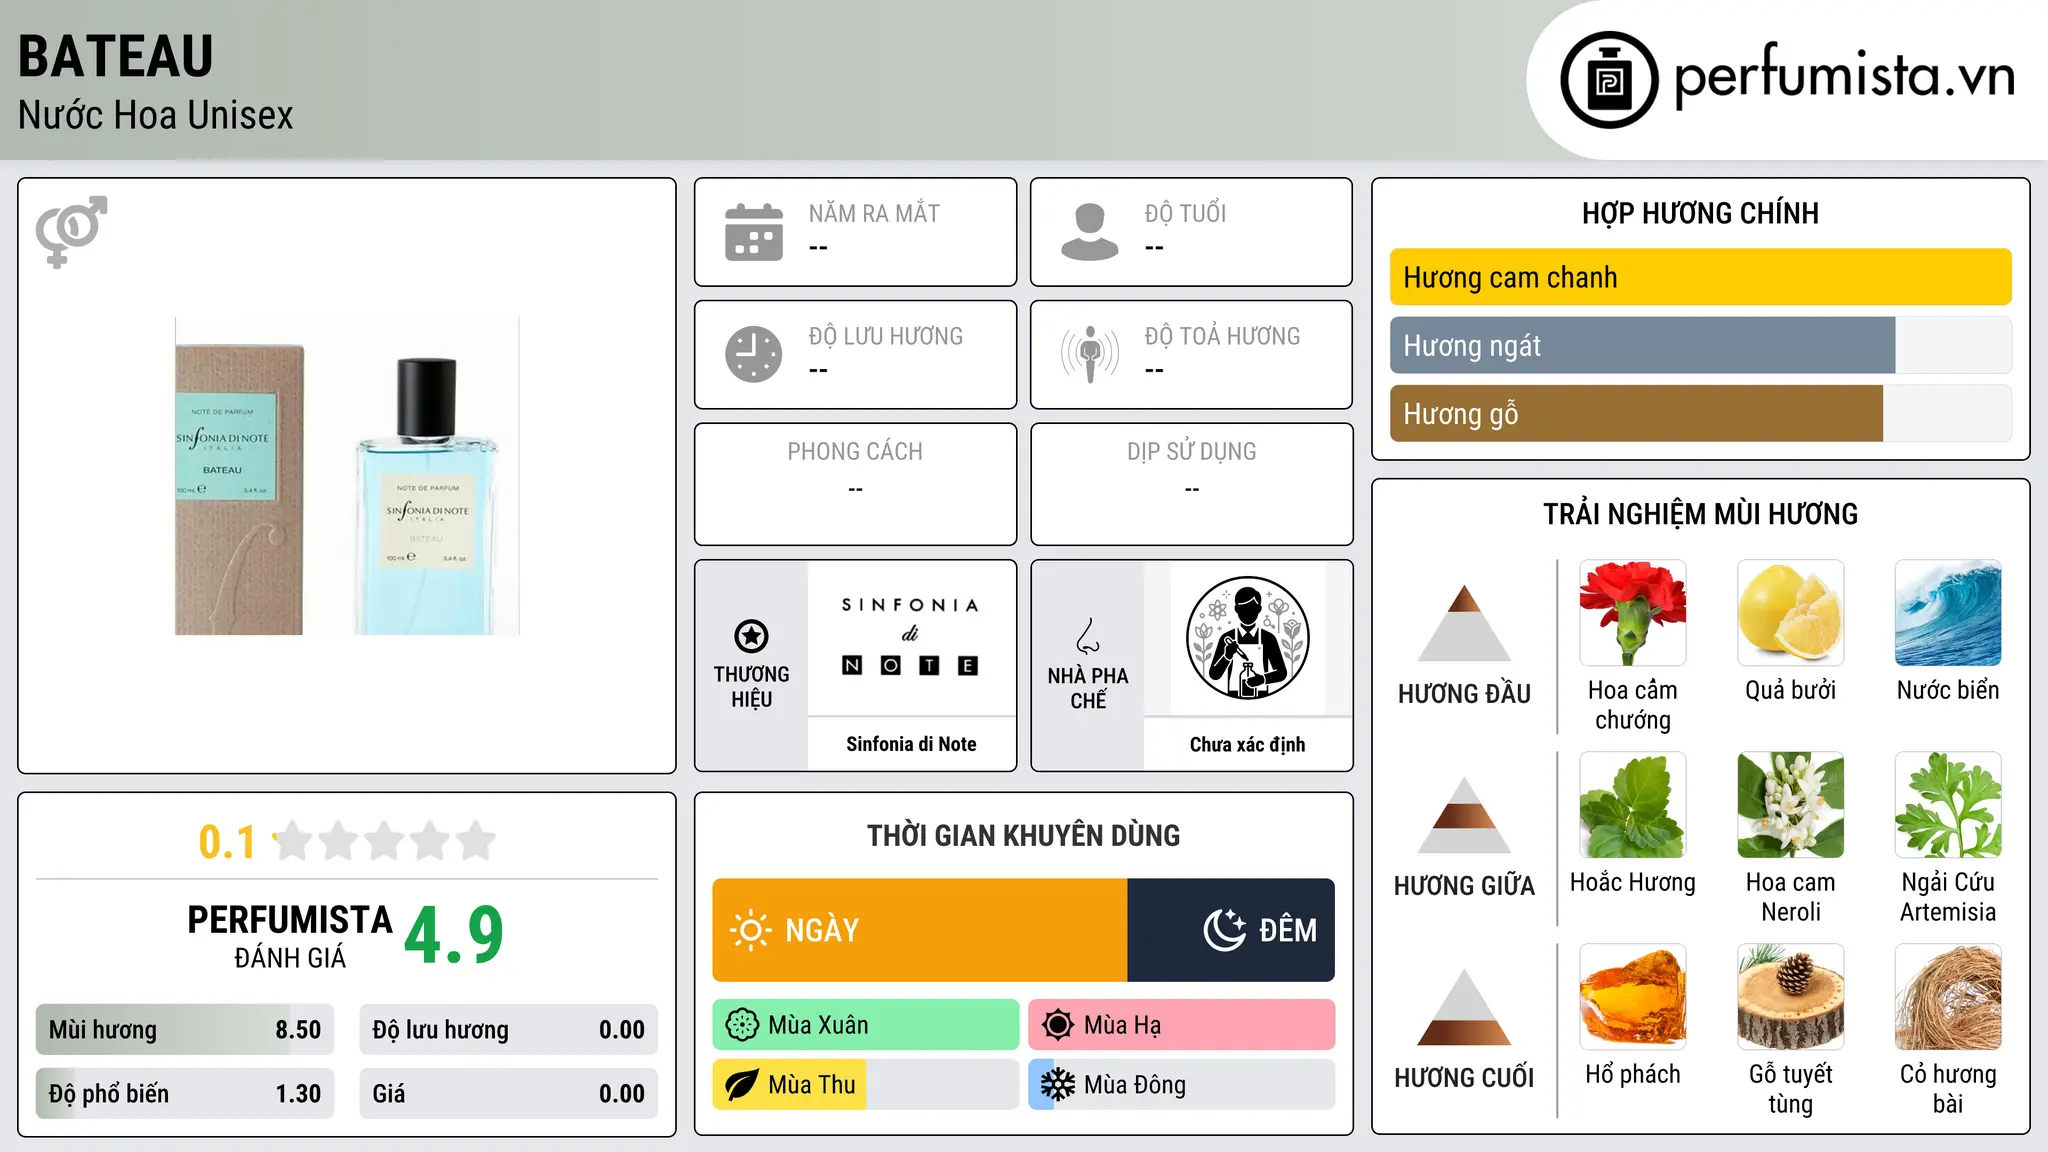Click the Giá 0.00 score bar

[x=508, y=1094]
